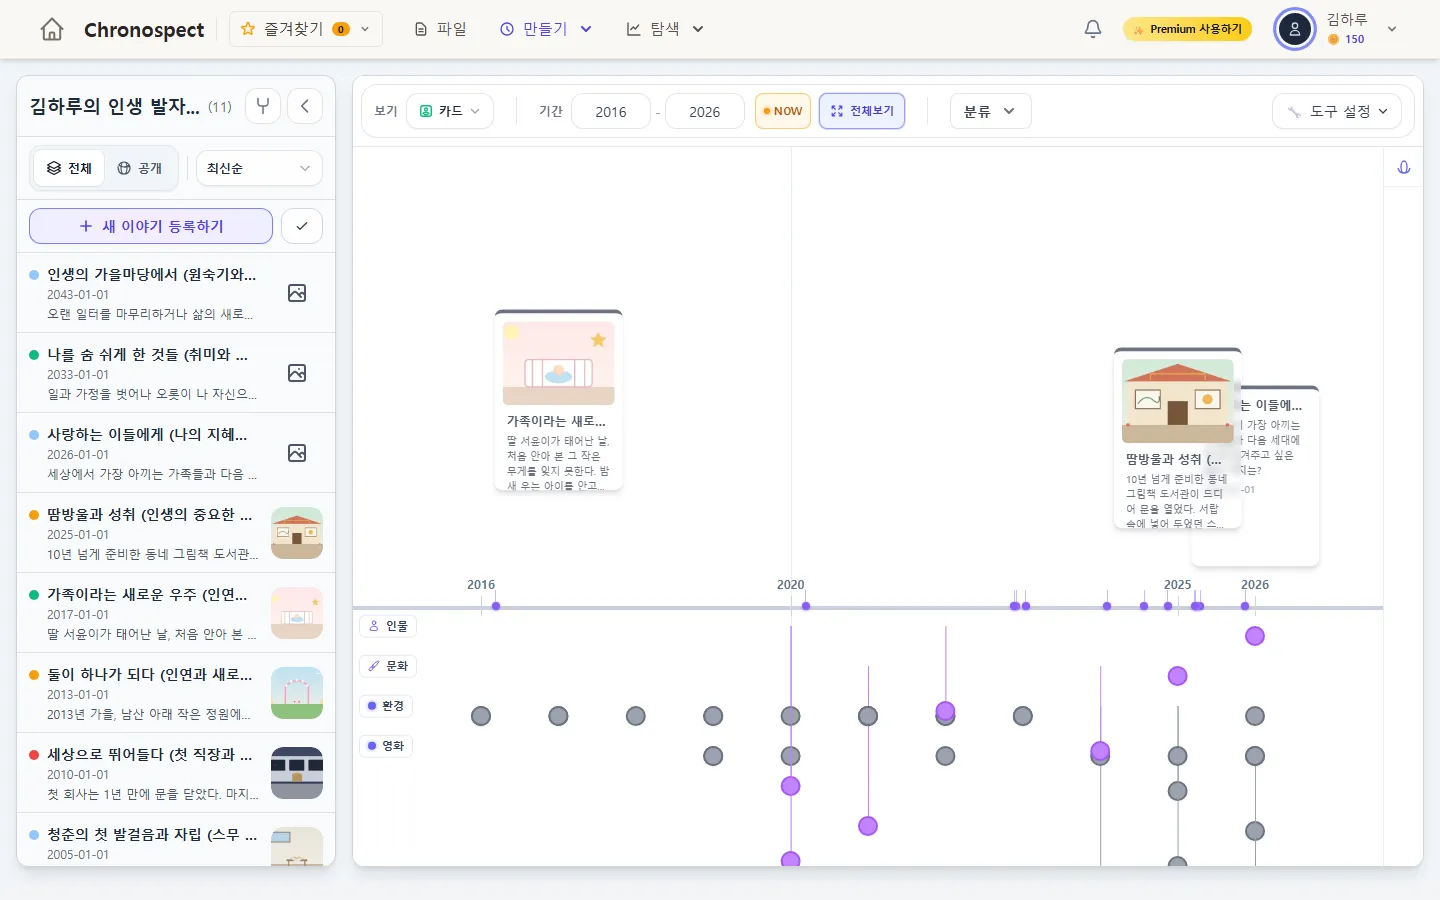This screenshot has width=1440, height=900.
Task: Click start year field showing 2016
Action: tap(611, 111)
